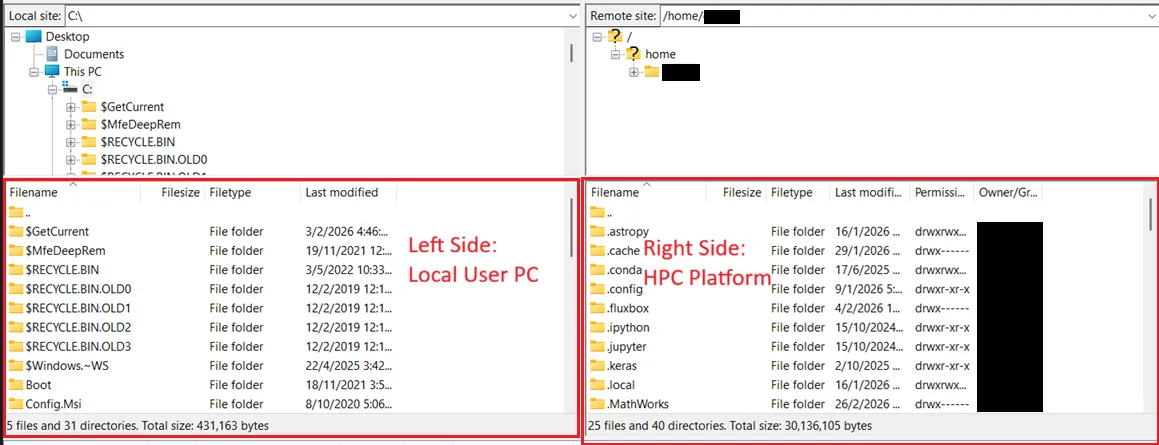Image resolution: width=1159 pixels, height=445 pixels.
Task: Click the drwxr-xr-x permissions of .ipython
Action: pyautogui.click(x=942, y=327)
